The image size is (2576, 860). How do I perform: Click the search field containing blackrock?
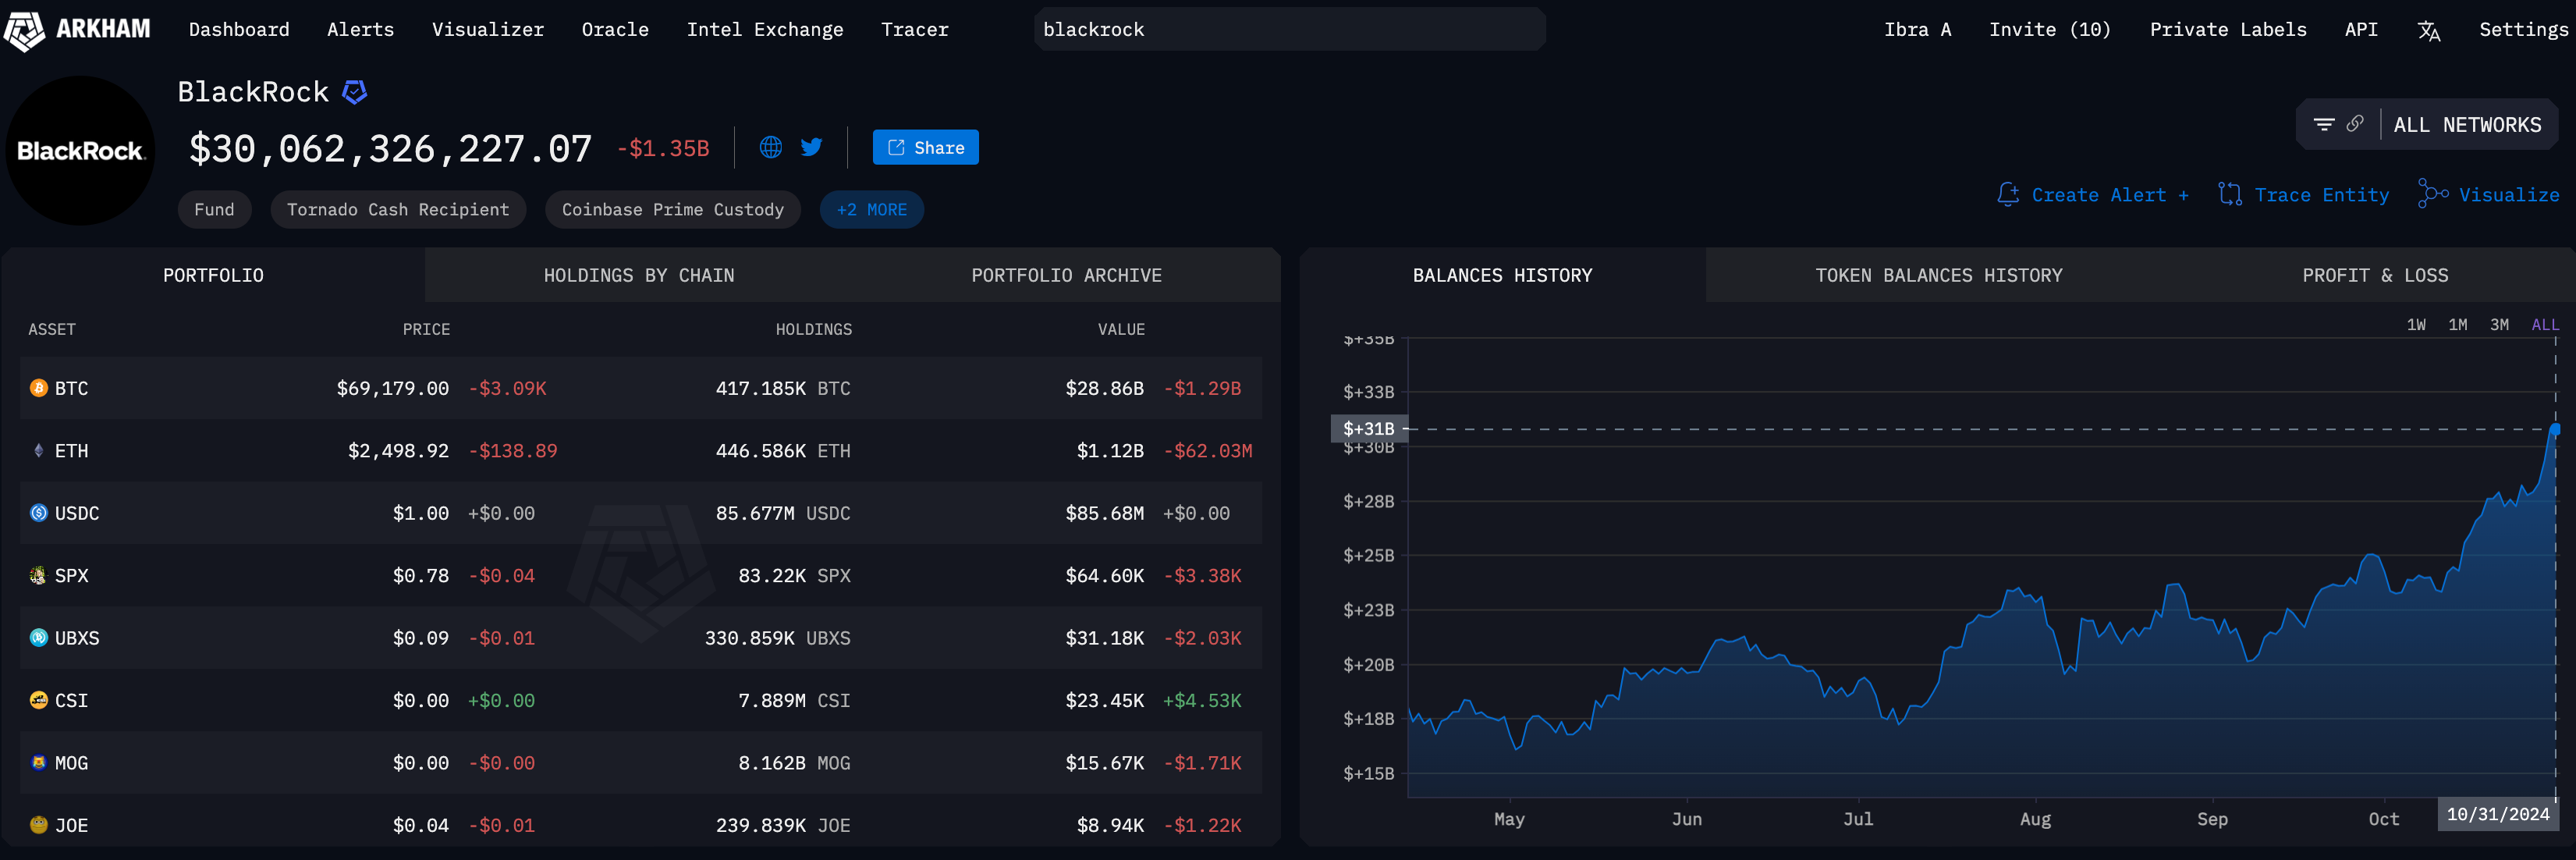(1289, 30)
